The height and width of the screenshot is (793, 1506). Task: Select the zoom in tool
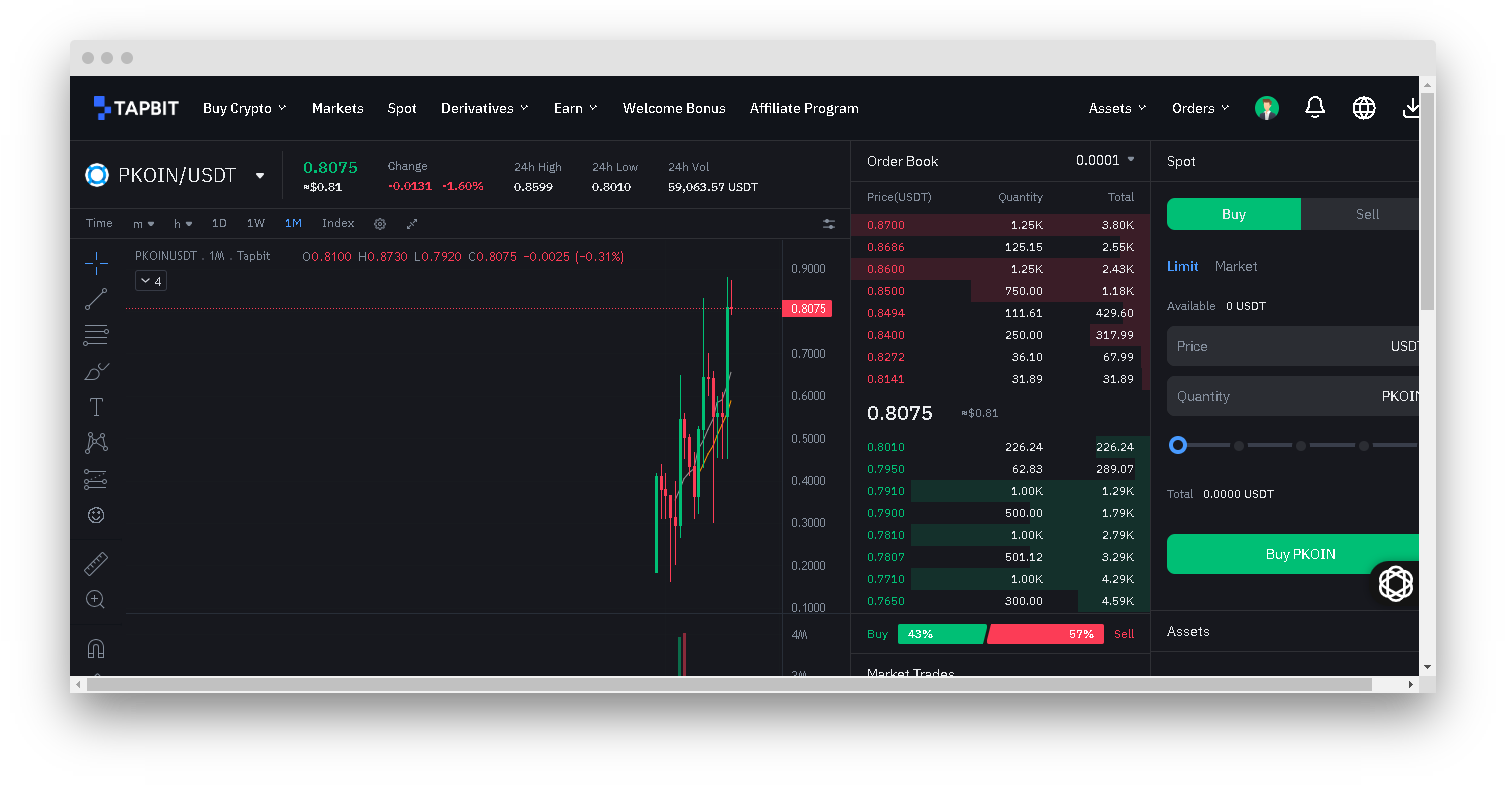coord(96,600)
